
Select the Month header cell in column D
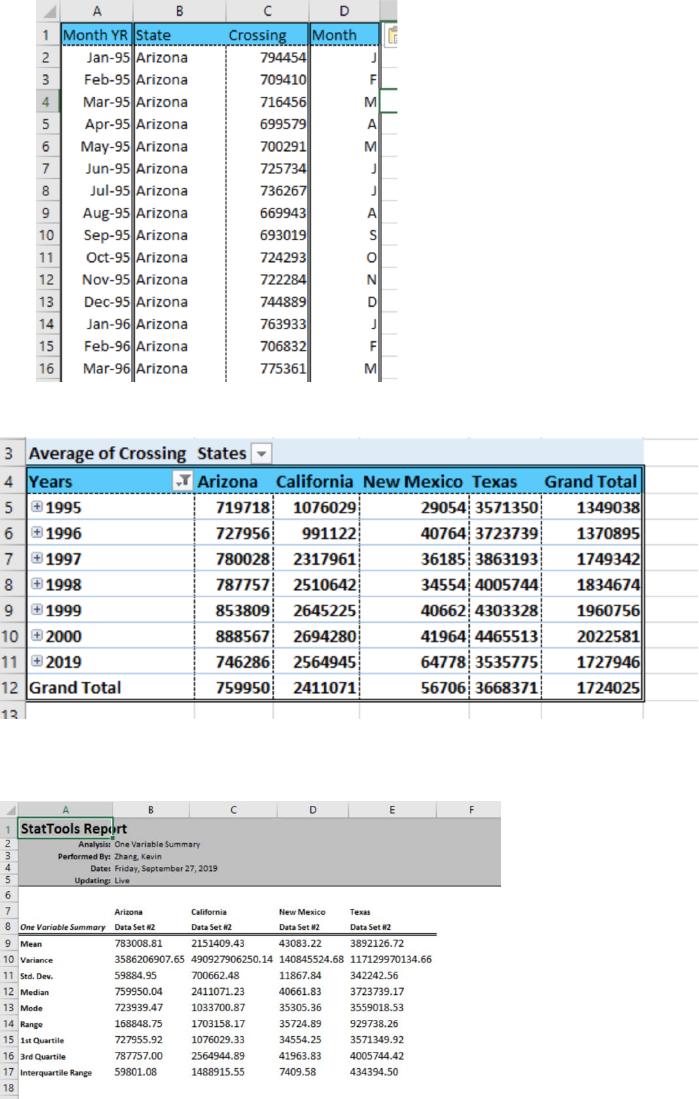pyautogui.click(x=344, y=35)
